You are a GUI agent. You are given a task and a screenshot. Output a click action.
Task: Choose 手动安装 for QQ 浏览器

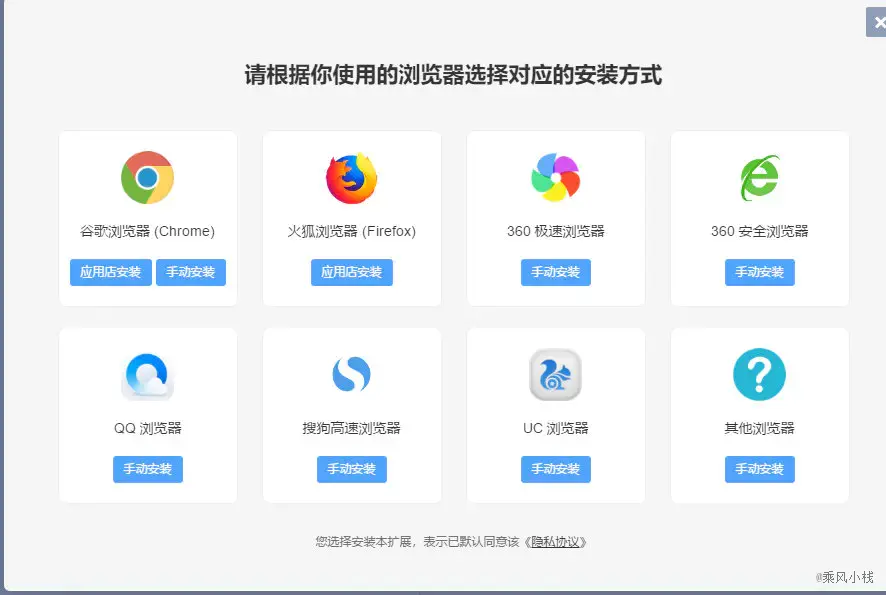pyautogui.click(x=147, y=469)
